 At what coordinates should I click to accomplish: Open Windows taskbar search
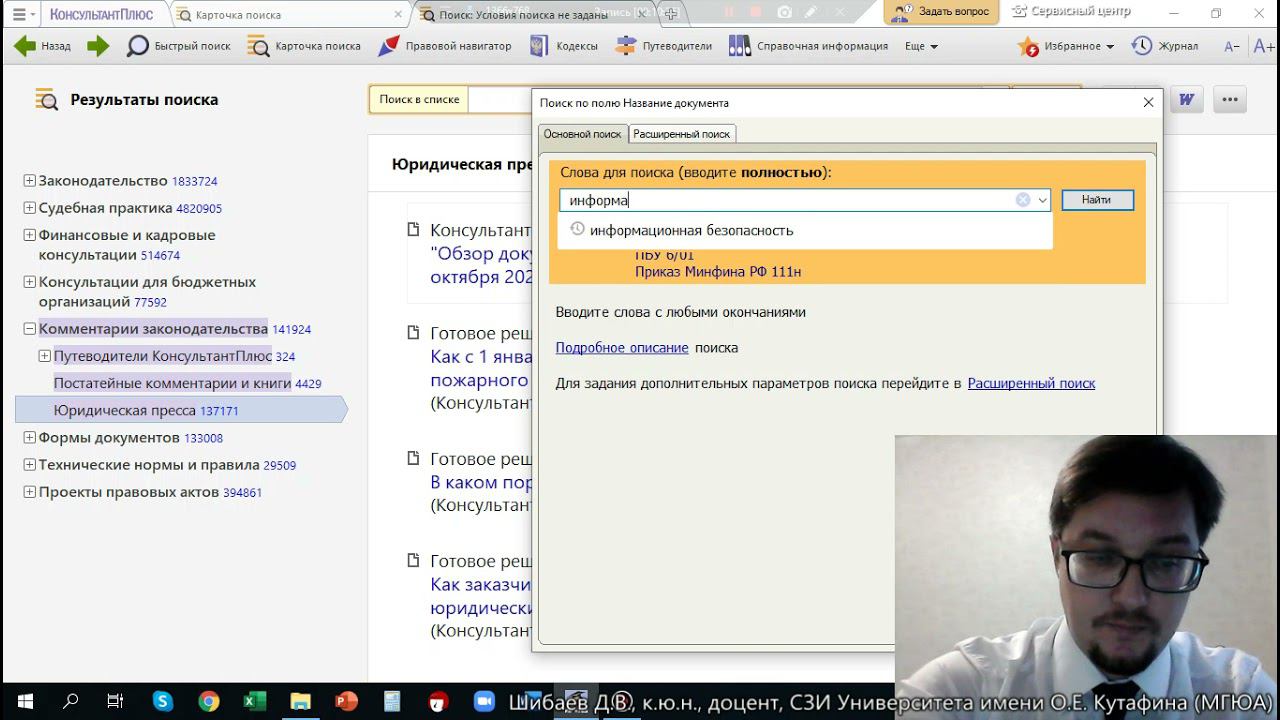click(x=70, y=701)
